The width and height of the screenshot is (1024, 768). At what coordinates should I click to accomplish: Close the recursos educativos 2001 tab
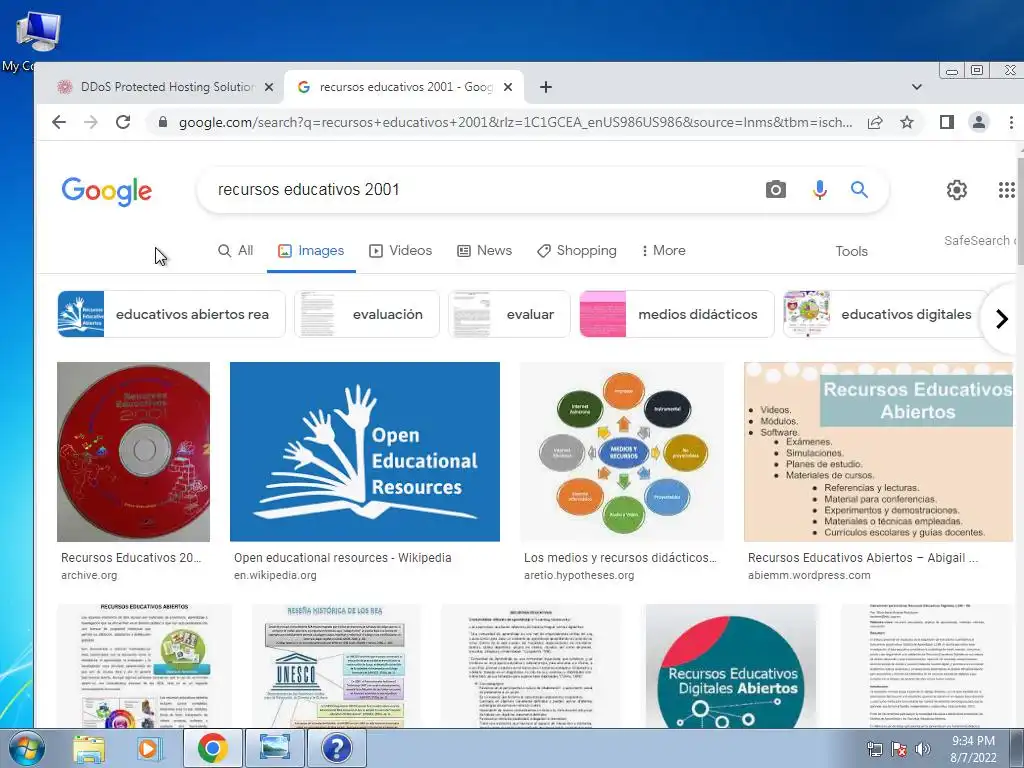pos(508,87)
